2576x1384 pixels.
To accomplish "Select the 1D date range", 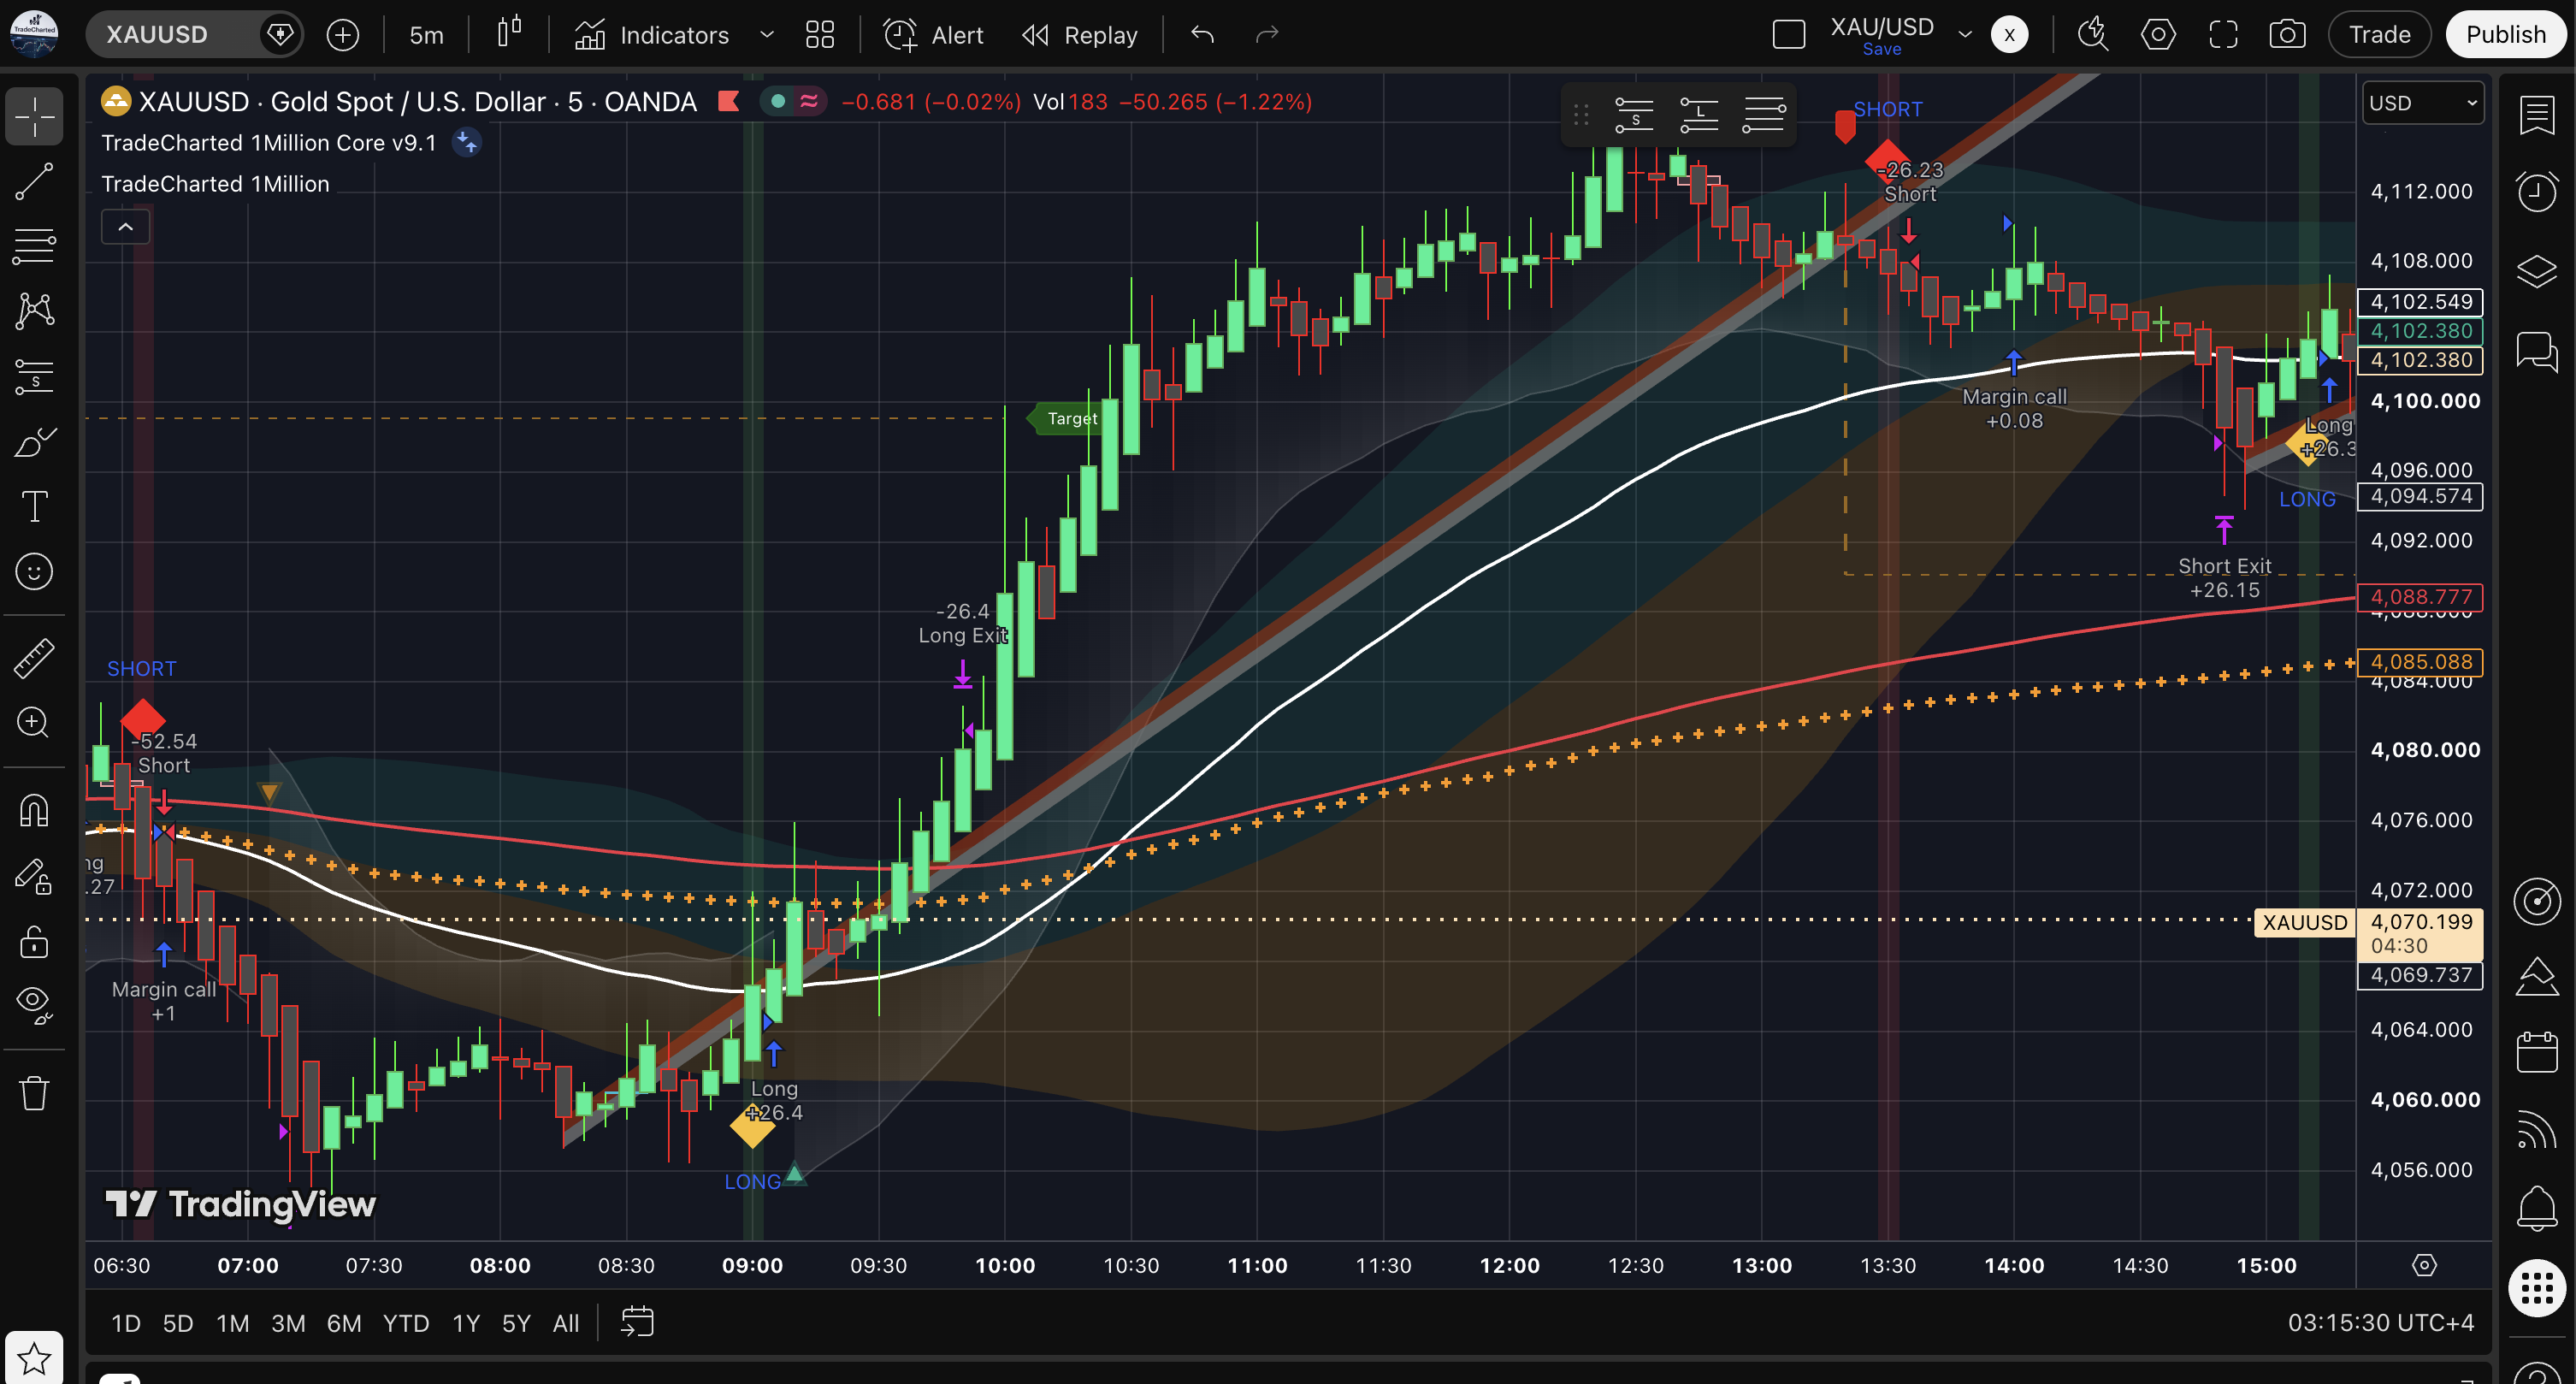I will tap(125, 1323).
